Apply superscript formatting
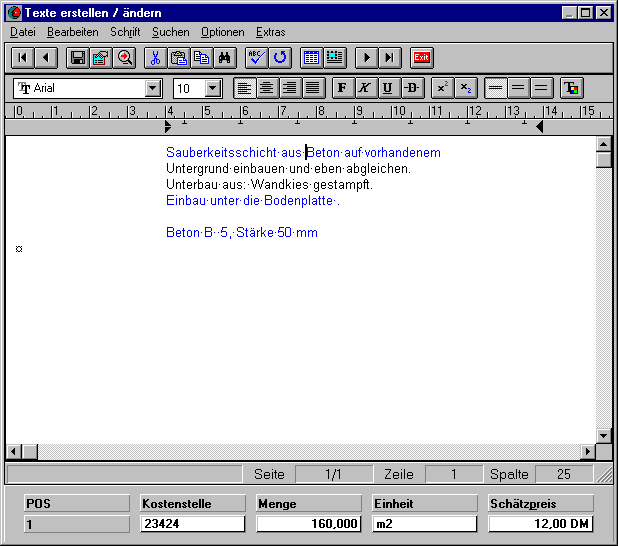Image resolution: width=618 pixels, height=546 pixels. (x=442, y=88)
